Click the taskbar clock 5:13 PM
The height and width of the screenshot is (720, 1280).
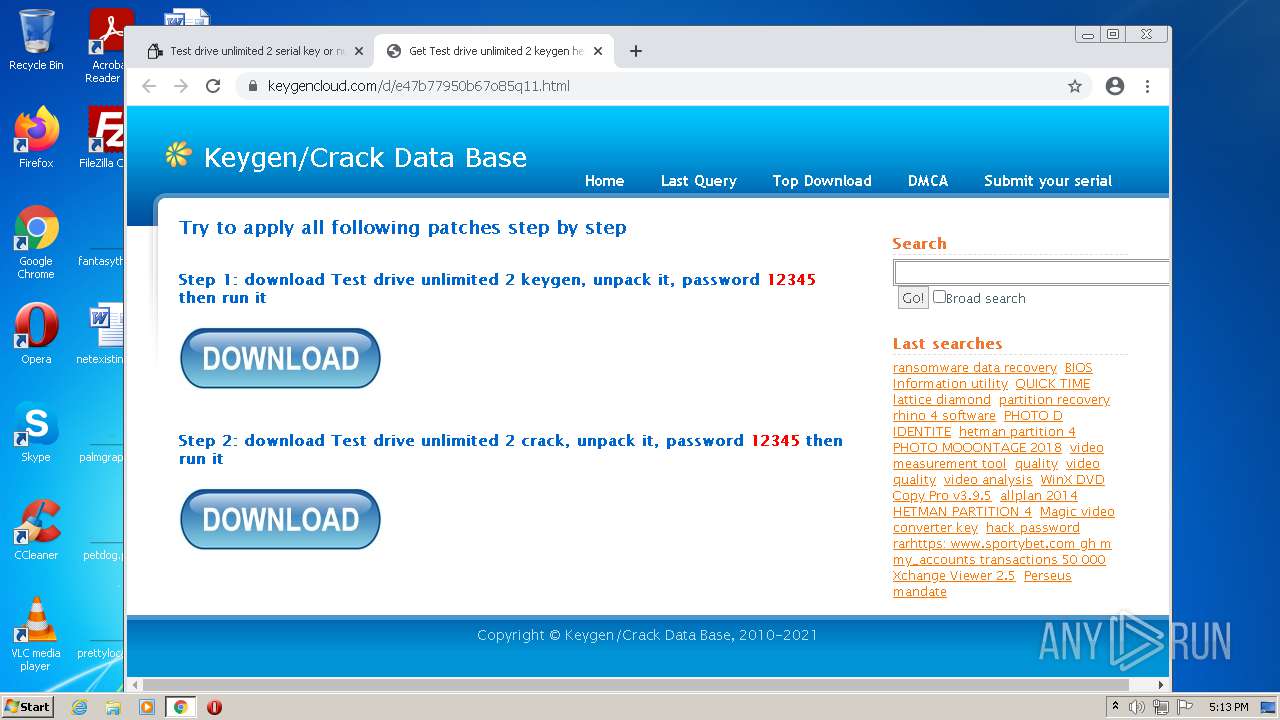click(1228, 707)
